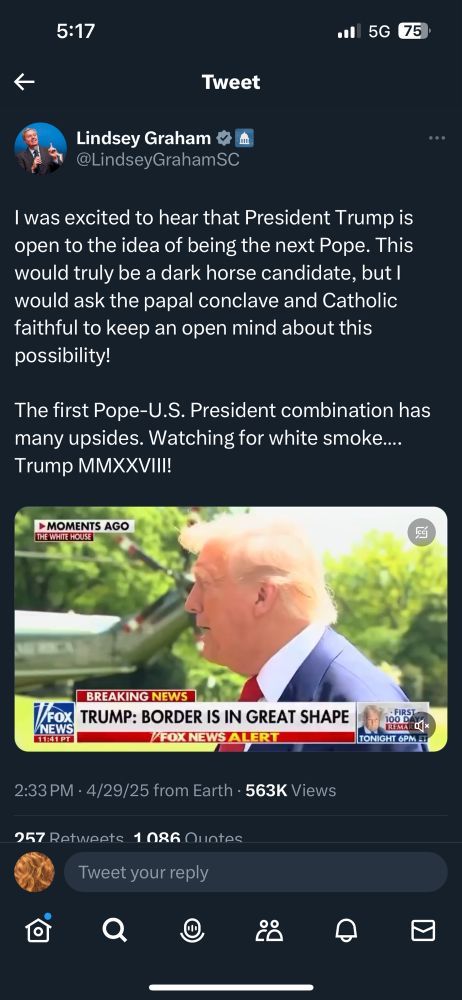Open the Messages envelope icon
This screenshot has height=1000, width=462.
423,930
